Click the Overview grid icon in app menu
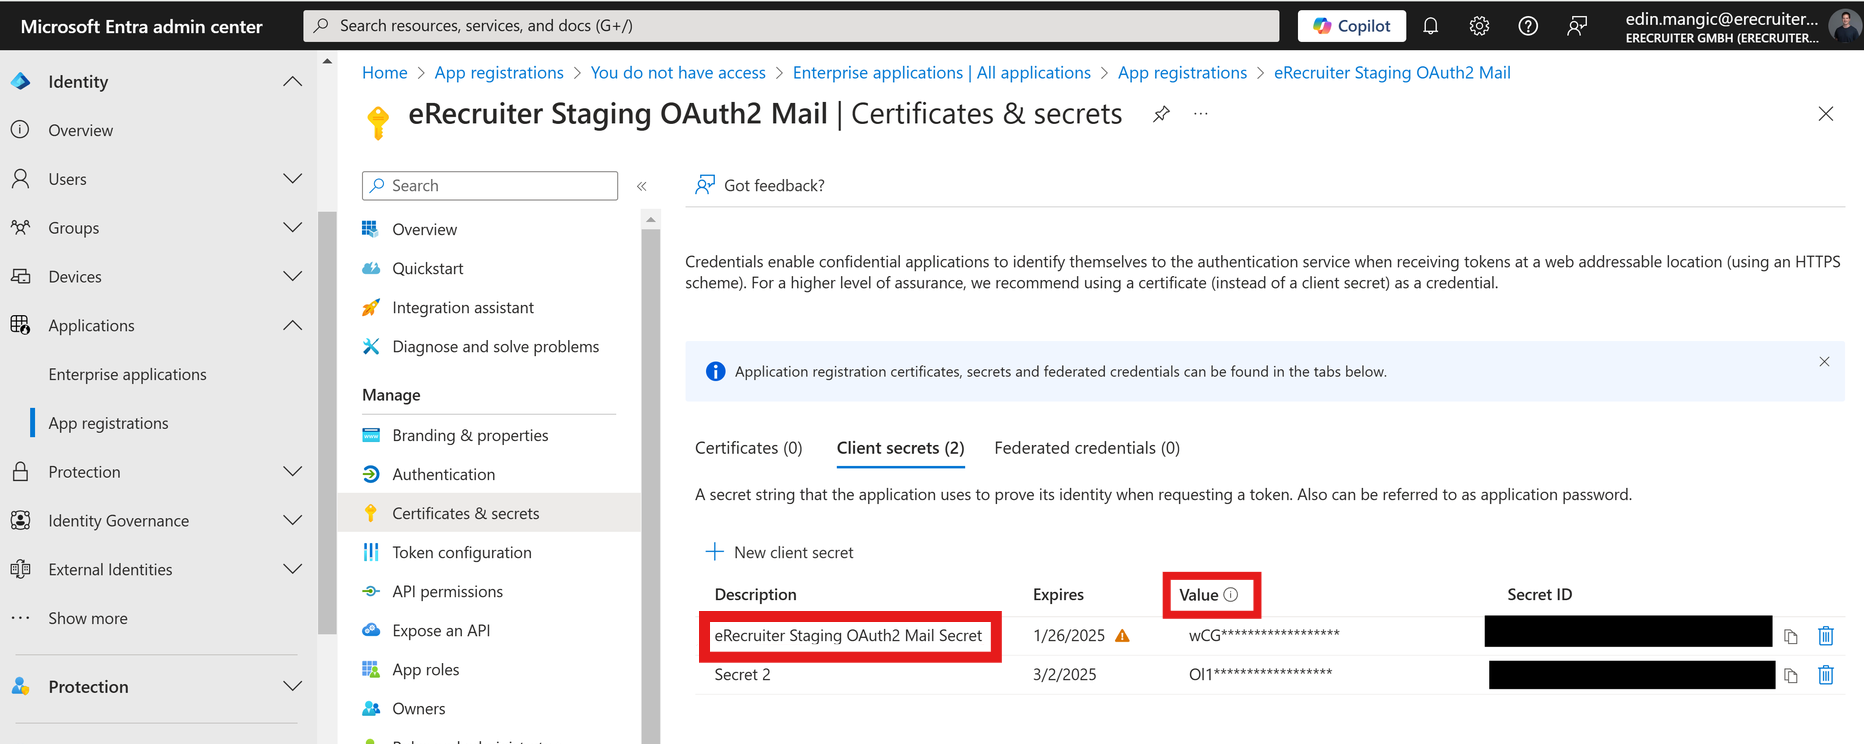 click(x=371, y=229)
